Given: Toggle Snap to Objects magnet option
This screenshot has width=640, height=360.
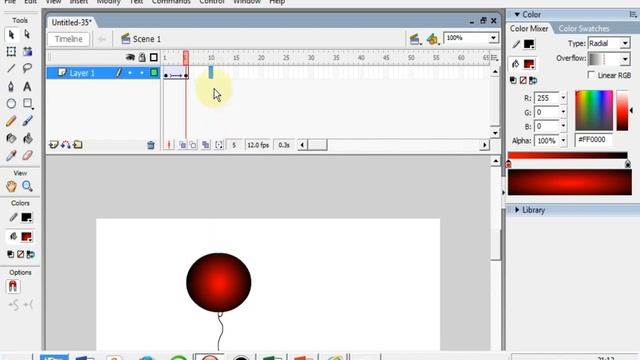Looking at the screenshot, I should [13, 286].
